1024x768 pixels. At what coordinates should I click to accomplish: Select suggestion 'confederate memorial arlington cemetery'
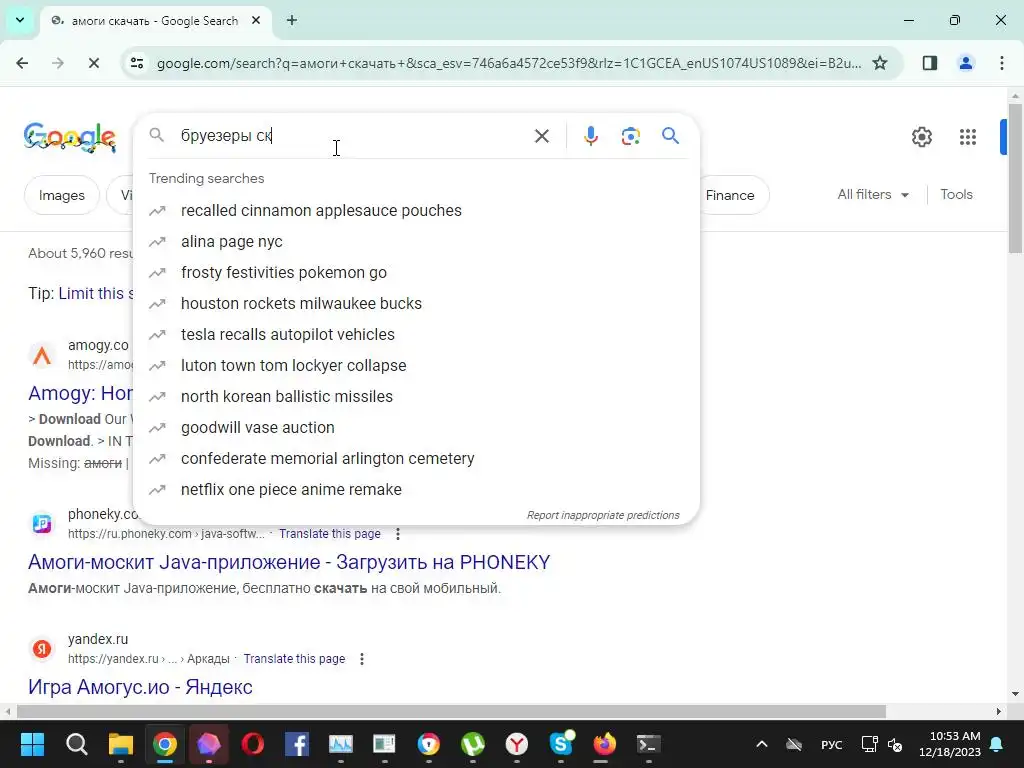(x=417, y=458)
